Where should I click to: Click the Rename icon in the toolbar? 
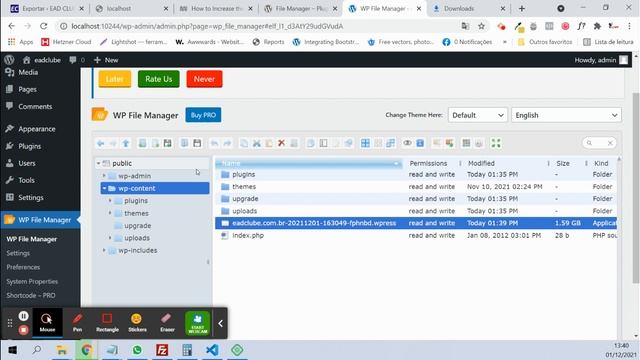tap(323, 143)
